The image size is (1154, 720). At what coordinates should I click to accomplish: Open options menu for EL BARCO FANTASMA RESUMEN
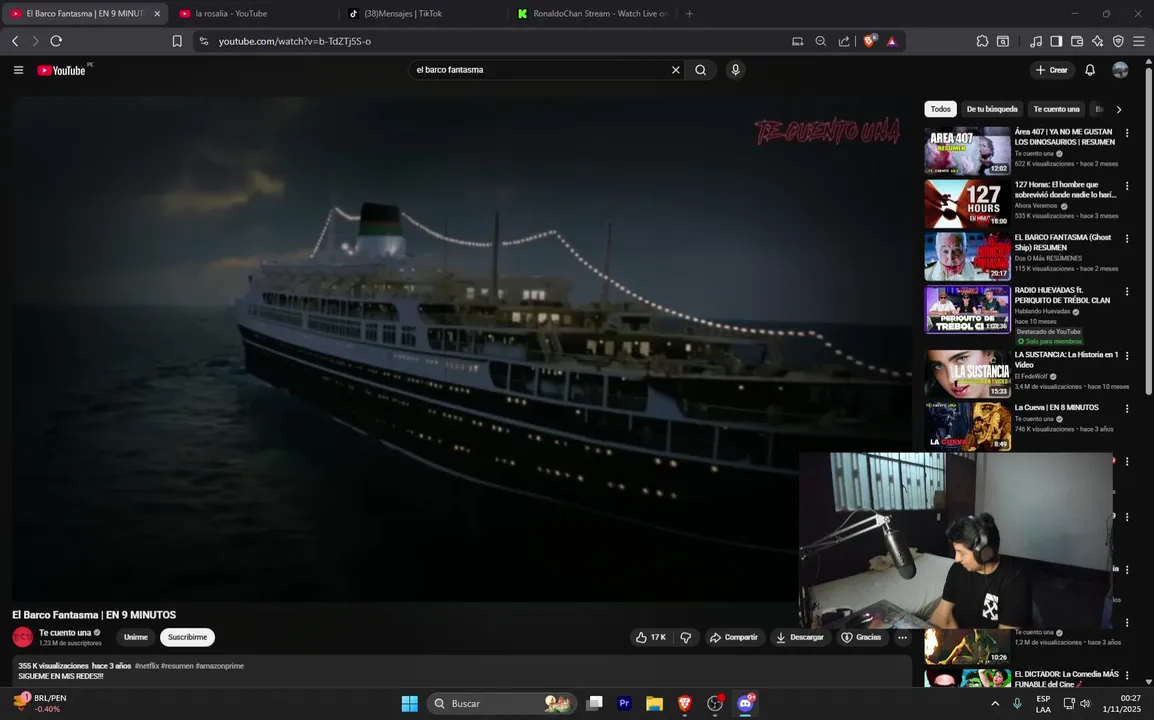tap(1127, 239)
